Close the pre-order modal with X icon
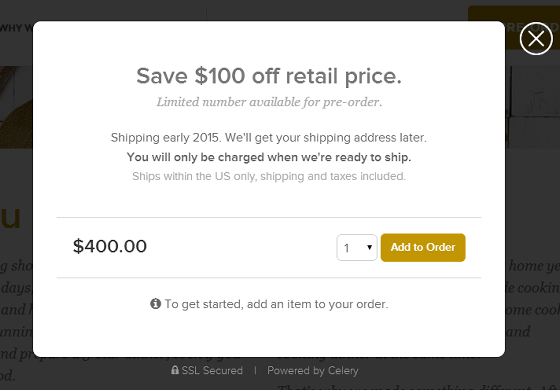The width and height of the screenshot is (560, 390). click(x=536, y=39)
